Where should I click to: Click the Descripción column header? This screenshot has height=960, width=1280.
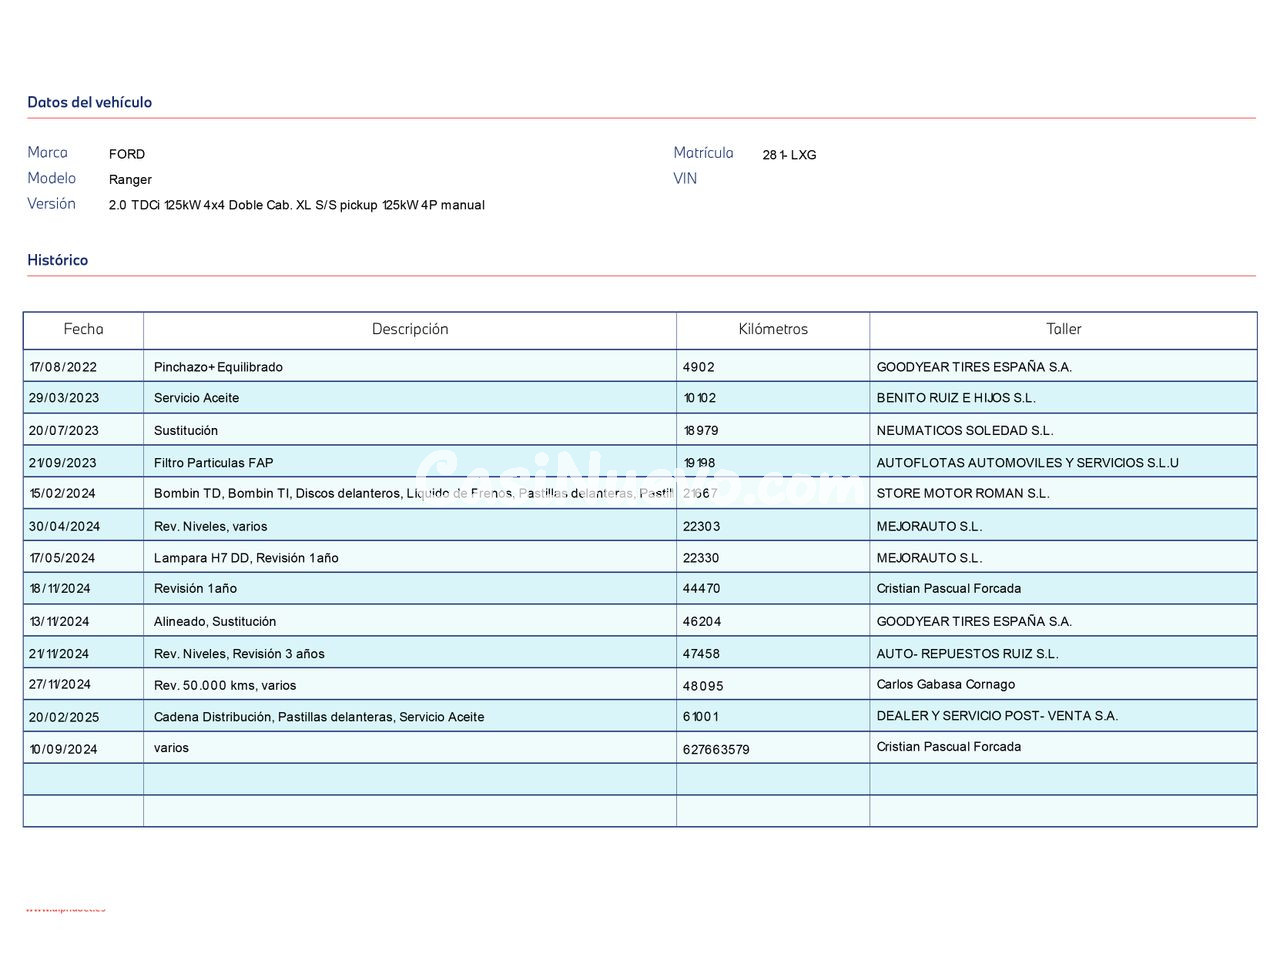pos(409,329)
